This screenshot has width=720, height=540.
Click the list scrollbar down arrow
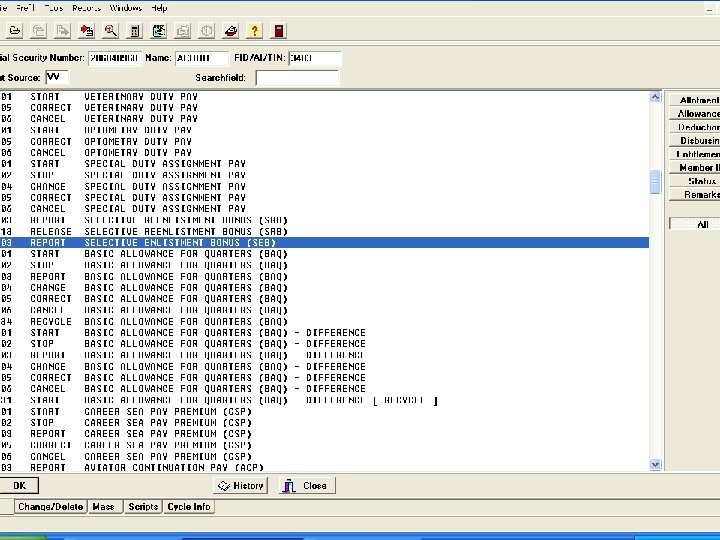(x=655, y=465)
